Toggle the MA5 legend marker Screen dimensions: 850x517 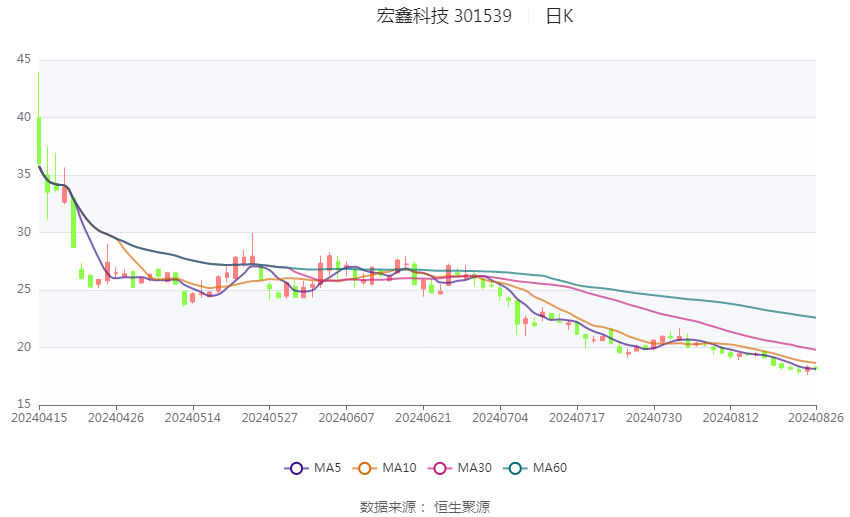click(x=296, y=468)
